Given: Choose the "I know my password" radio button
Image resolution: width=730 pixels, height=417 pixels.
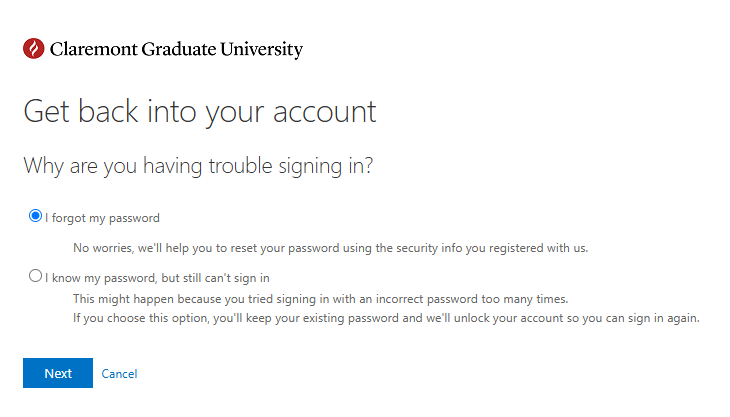Looking at the screenshot, I should coord(35,276).
